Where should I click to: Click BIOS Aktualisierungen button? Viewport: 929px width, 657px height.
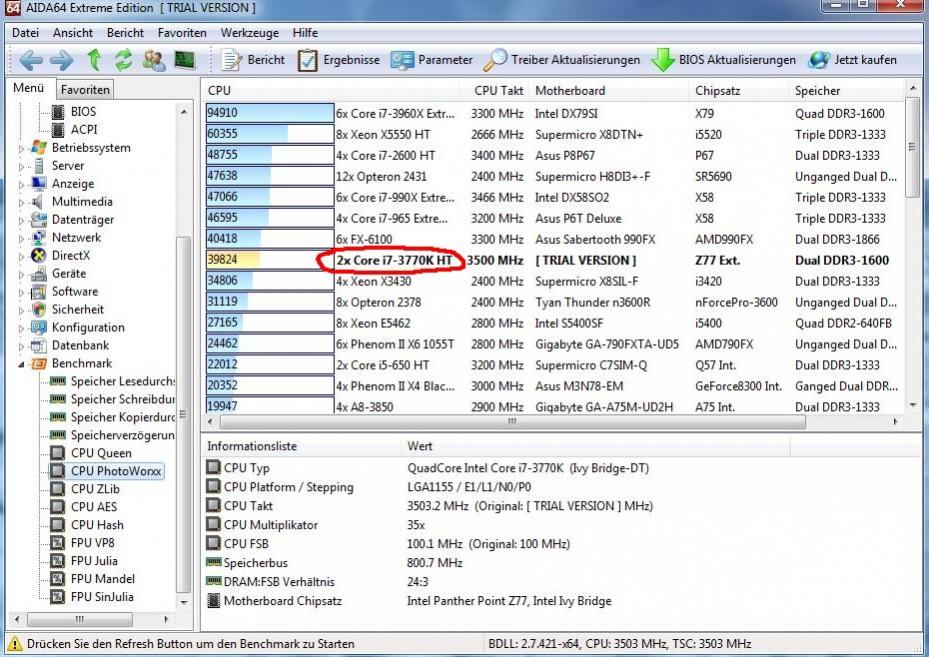pyautogui.click(x=723, y=60)
